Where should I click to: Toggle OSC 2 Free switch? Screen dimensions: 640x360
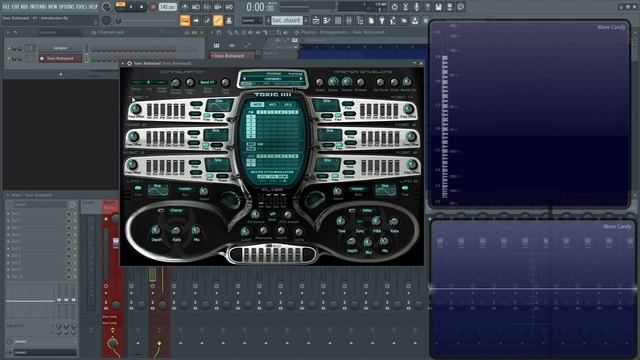206,146
